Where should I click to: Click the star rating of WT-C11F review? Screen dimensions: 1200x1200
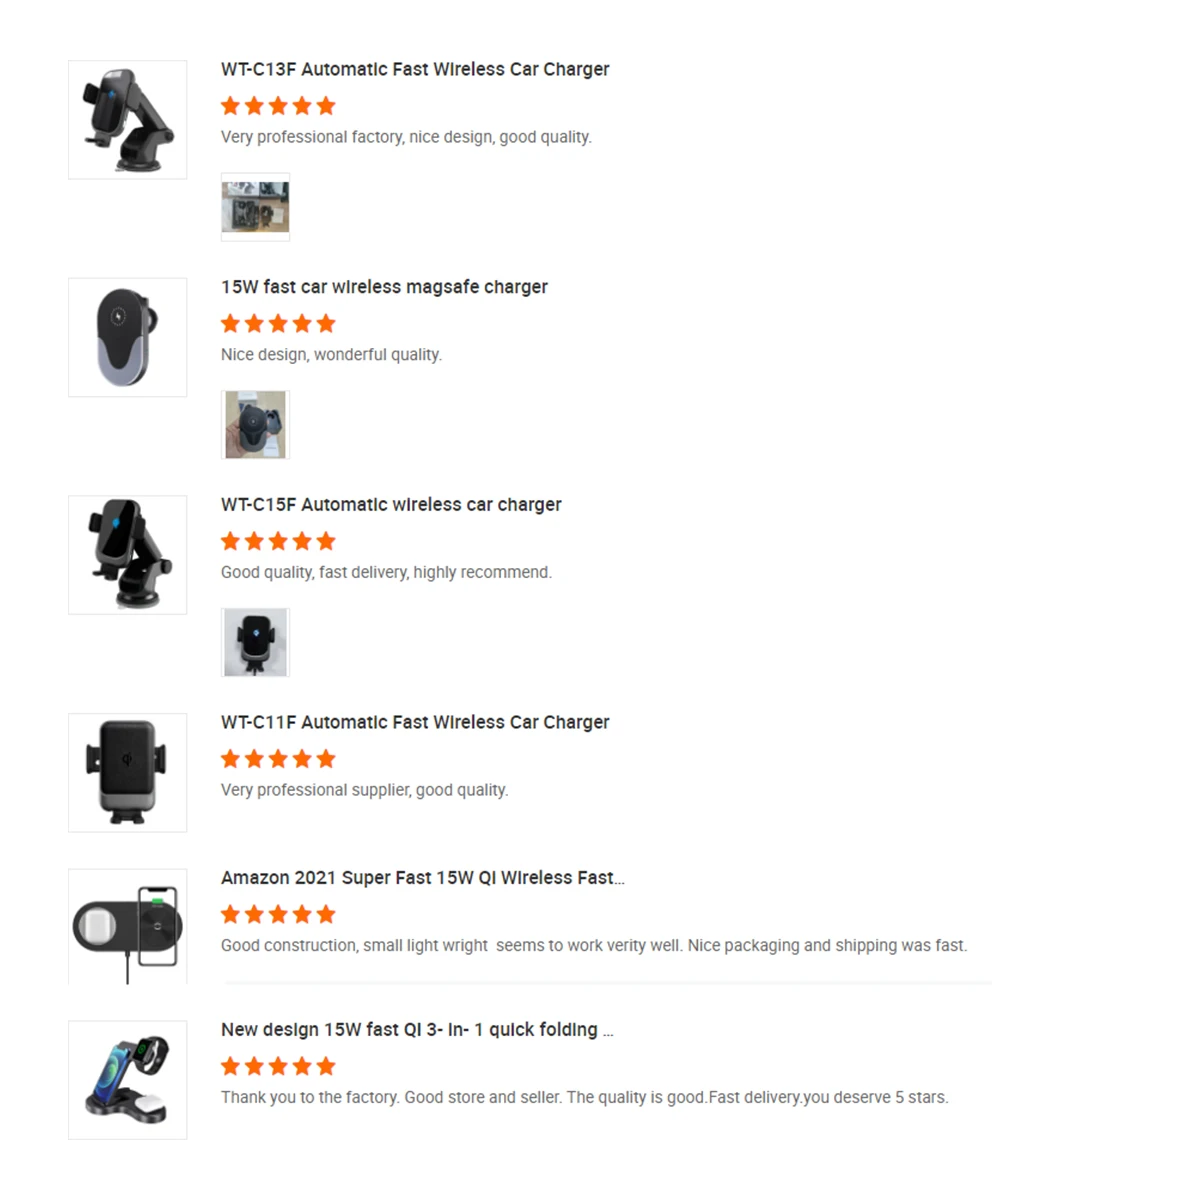click(x=278, y=759)
